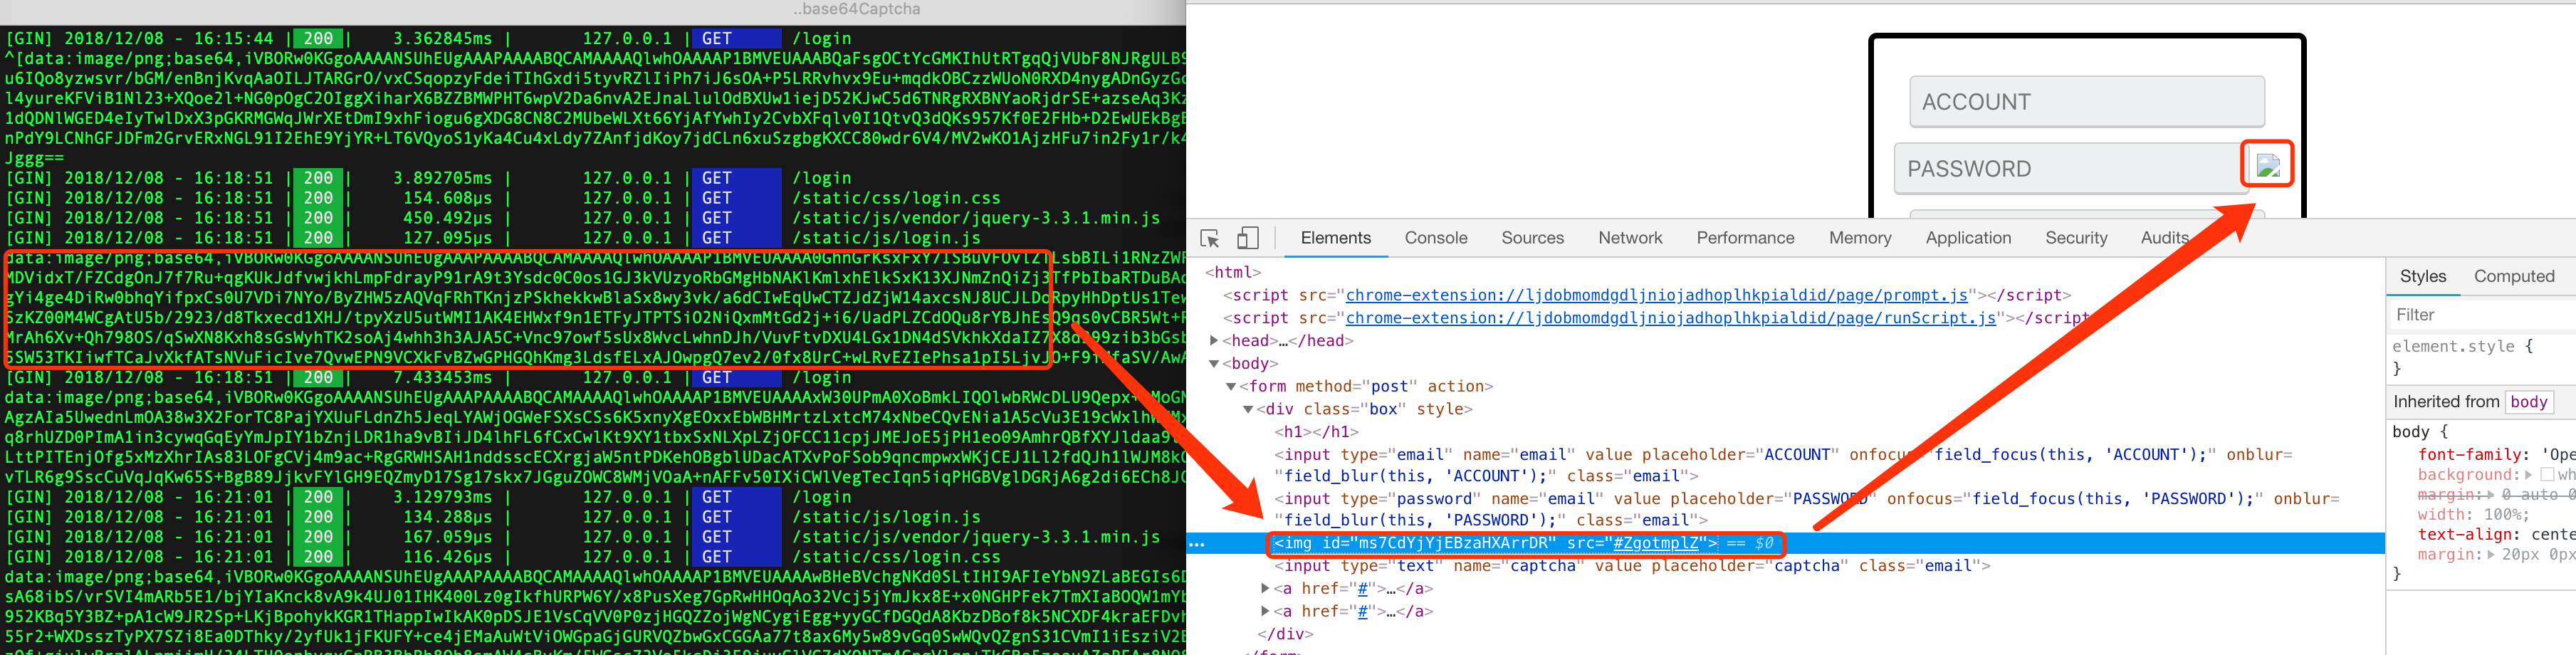Toggle the device toolbar icon in DevTools

[x=1247, y=238]
